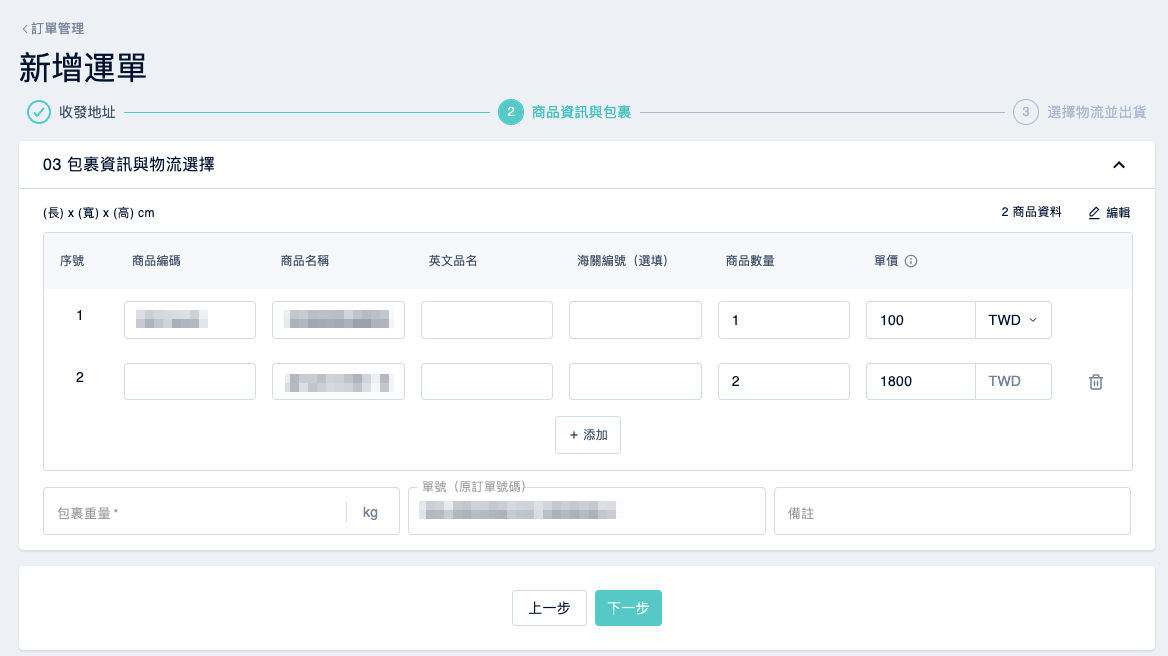Viewport: 1168px width, 656px height.
Task: Click disabled TWD currency in row 2
Action: pyautogui.click(x=1013, y=381)
